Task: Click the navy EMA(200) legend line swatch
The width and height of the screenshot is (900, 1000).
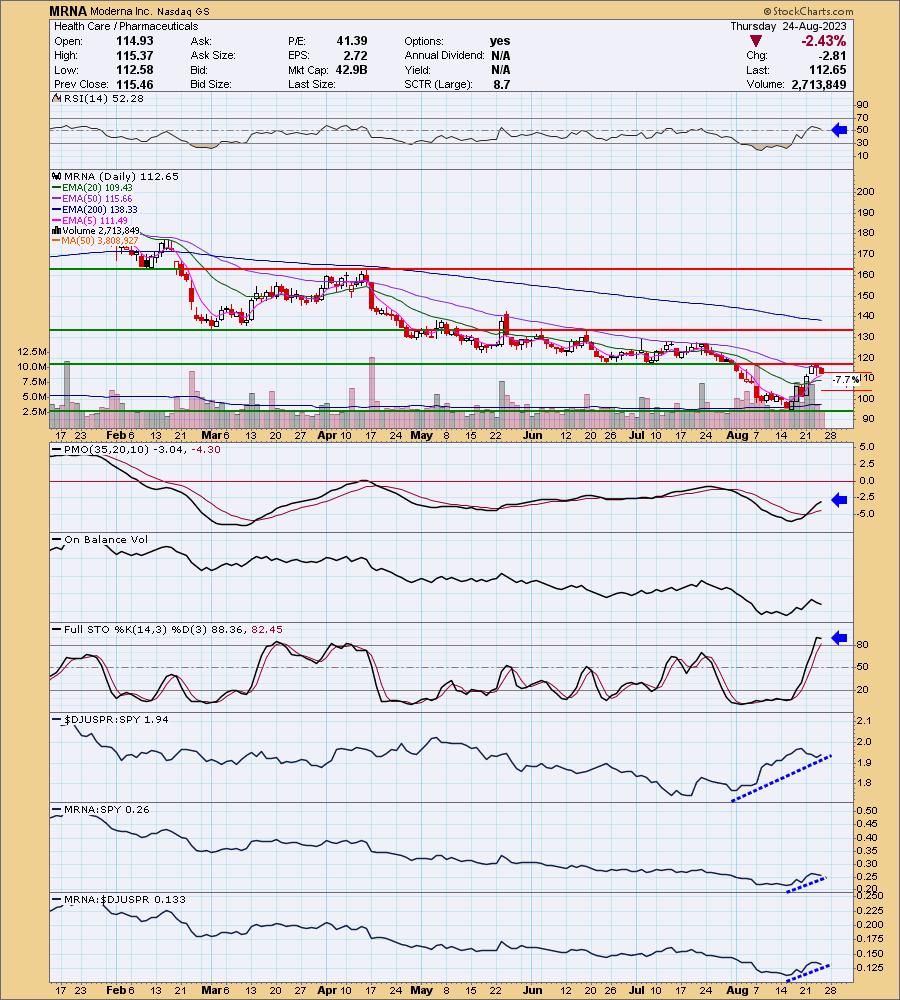Action: pyautogui.click(x=56, y=210)
